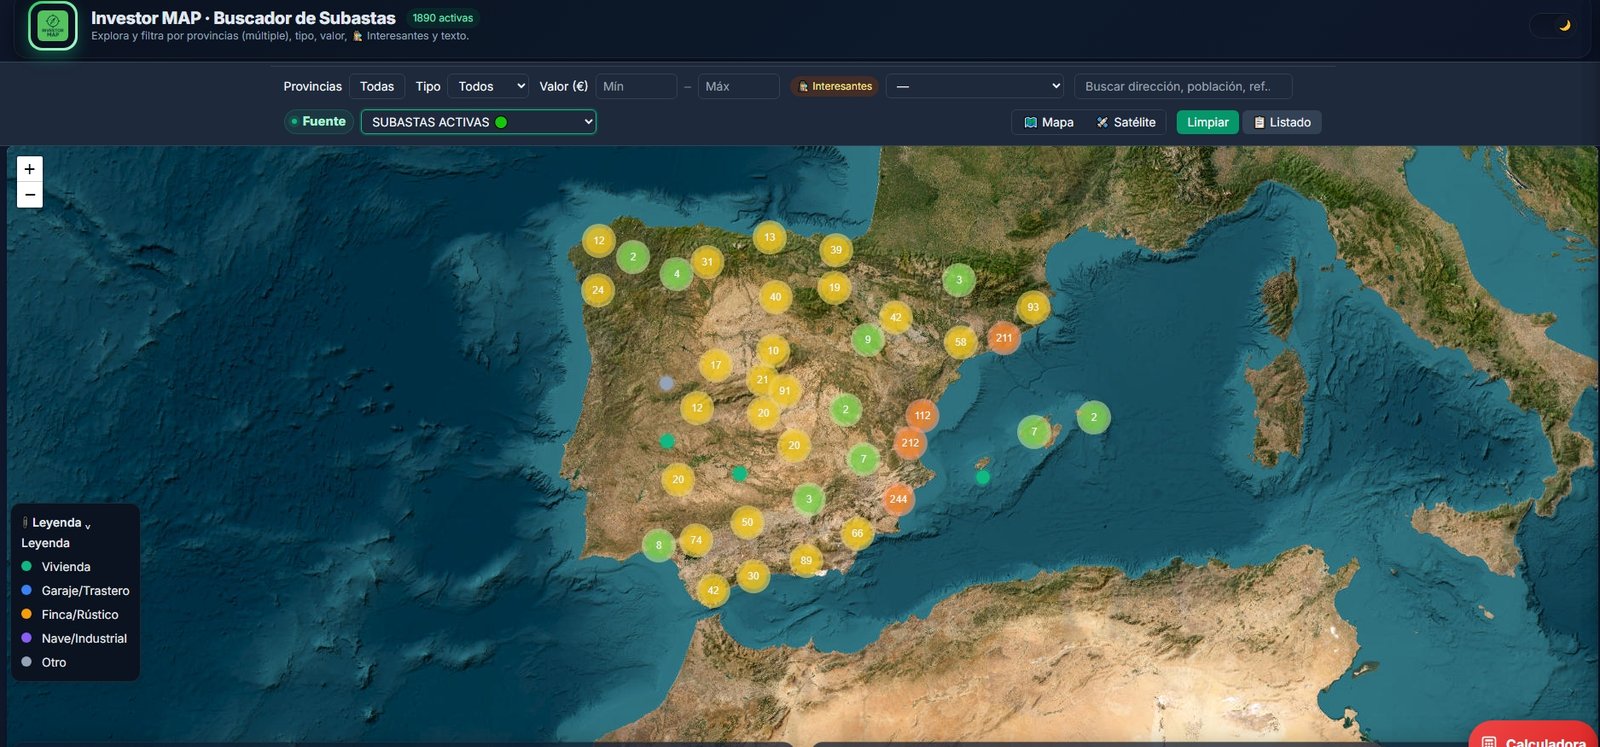
Task: Collapse the Leyenda legend panel
Action: [x=58, y=523]
